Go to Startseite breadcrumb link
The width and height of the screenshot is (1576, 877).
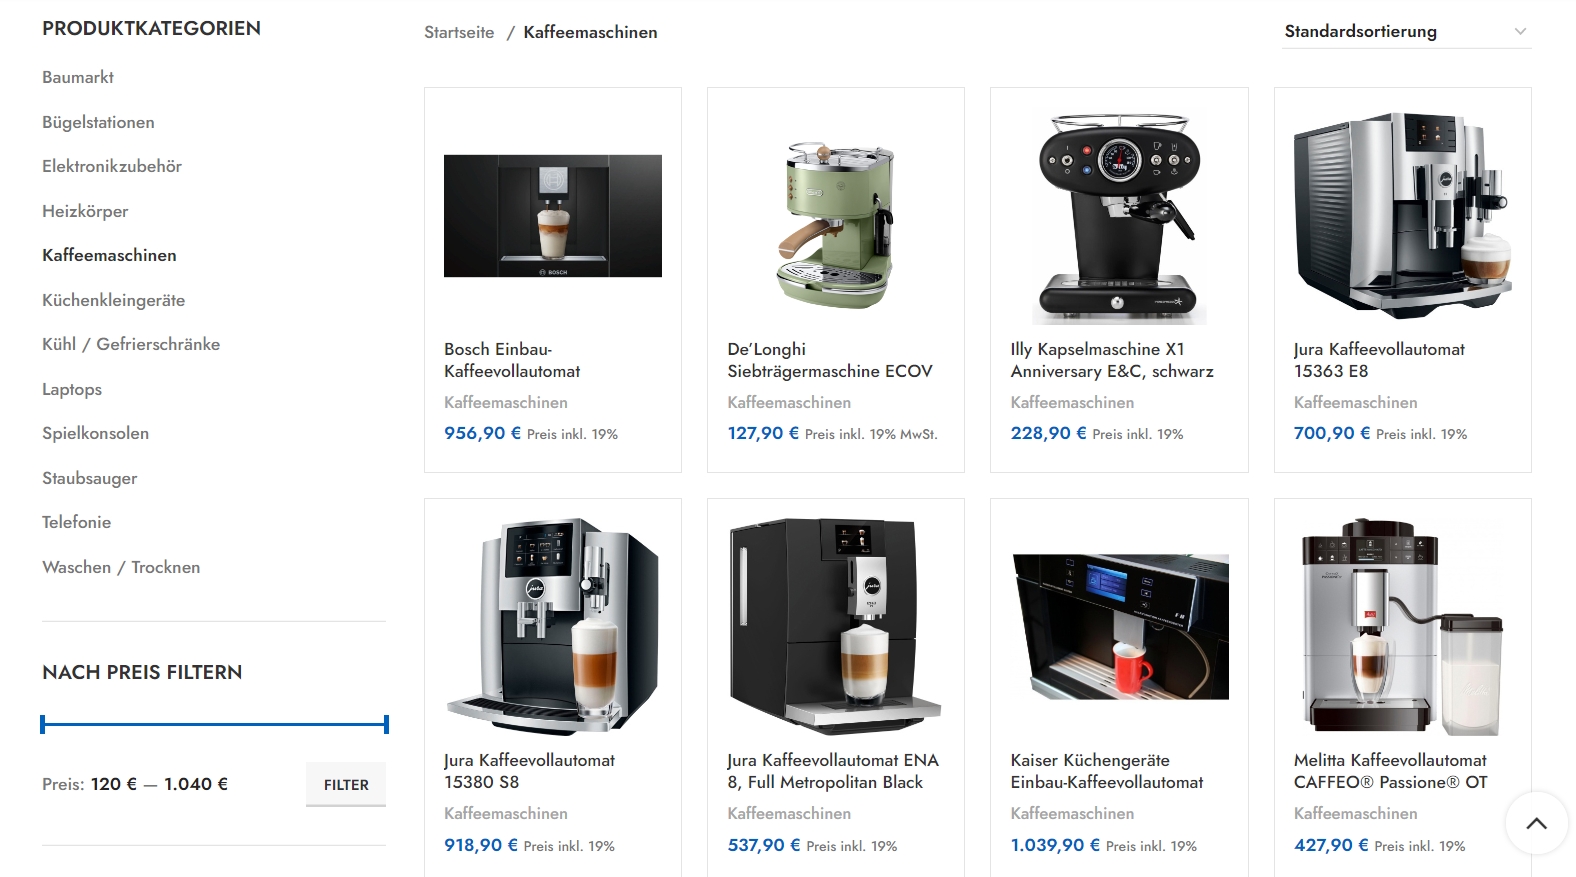pos(459,32)
